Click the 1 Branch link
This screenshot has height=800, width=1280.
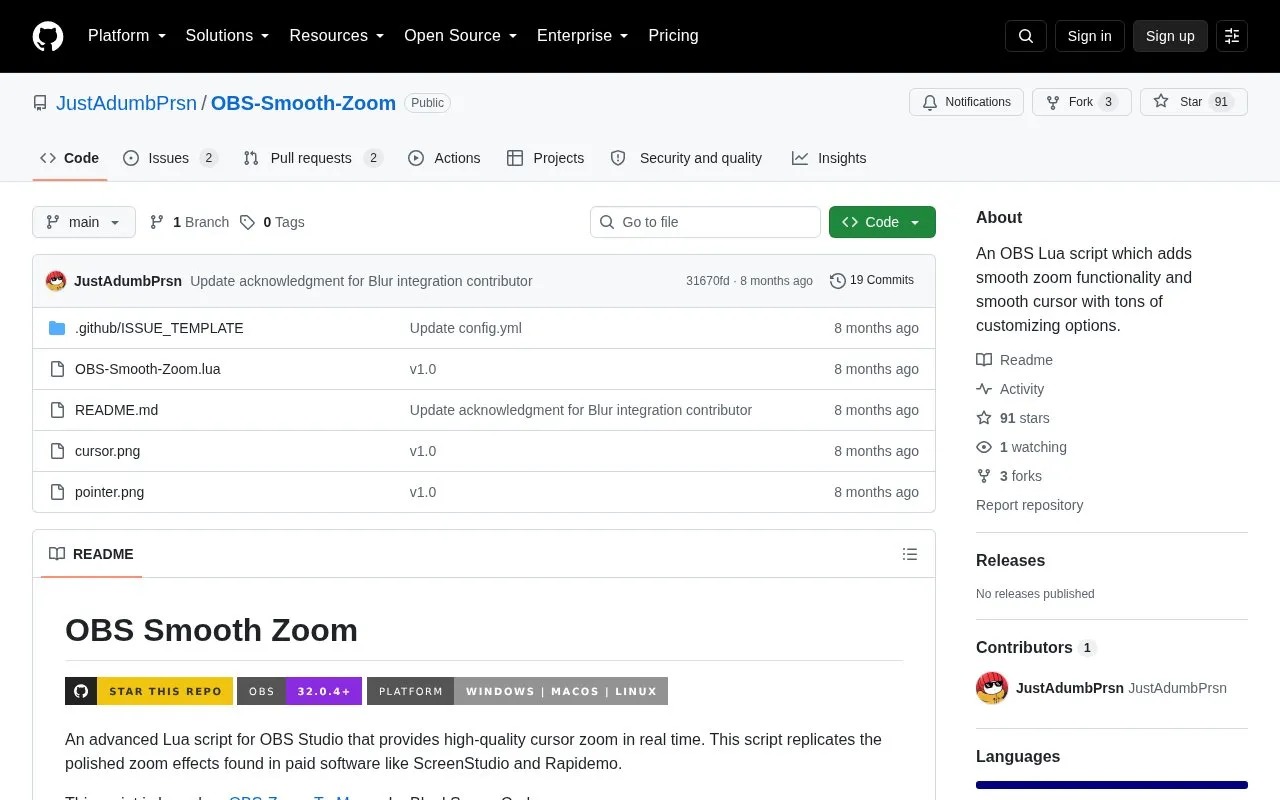point(189,222)
